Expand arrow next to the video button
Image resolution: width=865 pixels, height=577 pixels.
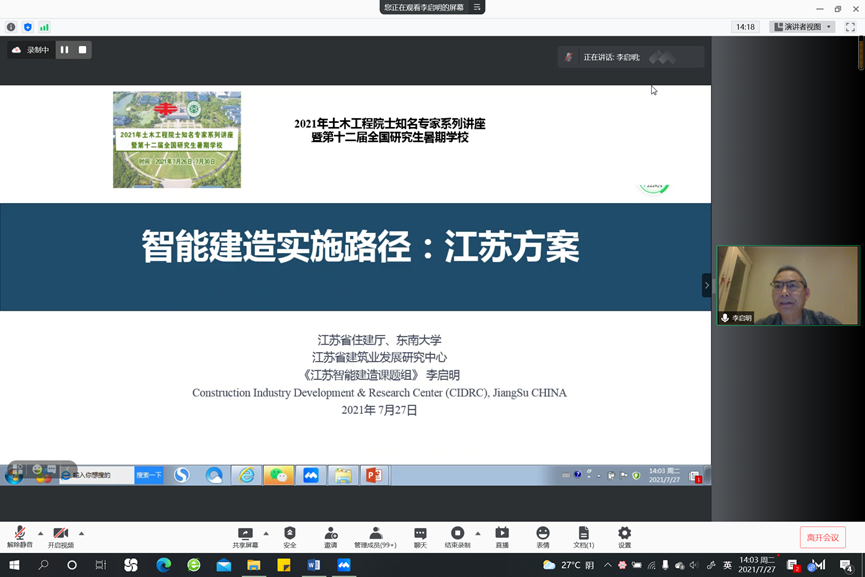click(x=81, y=533)
